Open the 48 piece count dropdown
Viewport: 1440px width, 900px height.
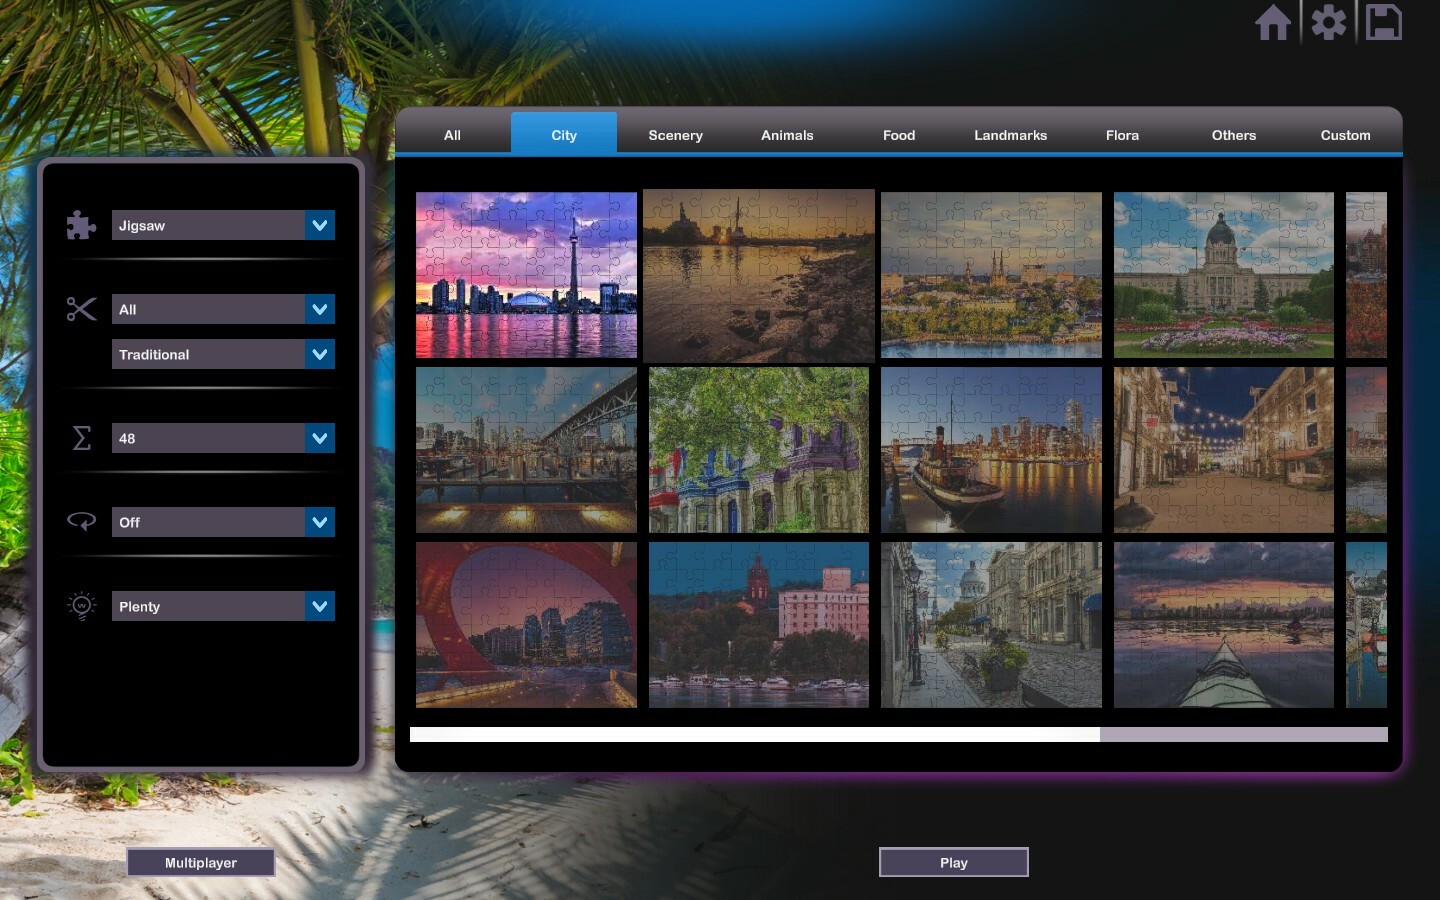(x=222, y=438)
